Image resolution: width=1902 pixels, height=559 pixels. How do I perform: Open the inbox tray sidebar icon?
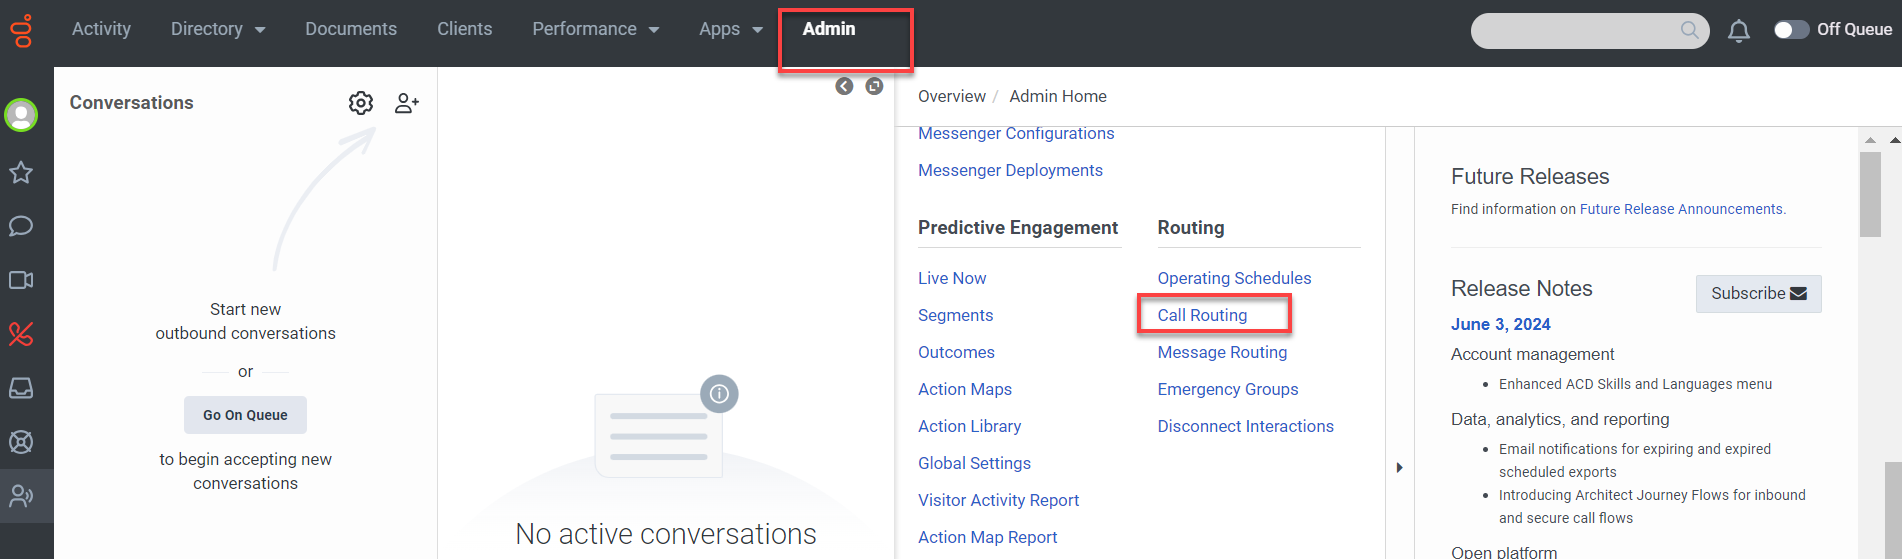click(x=21, y=388)
